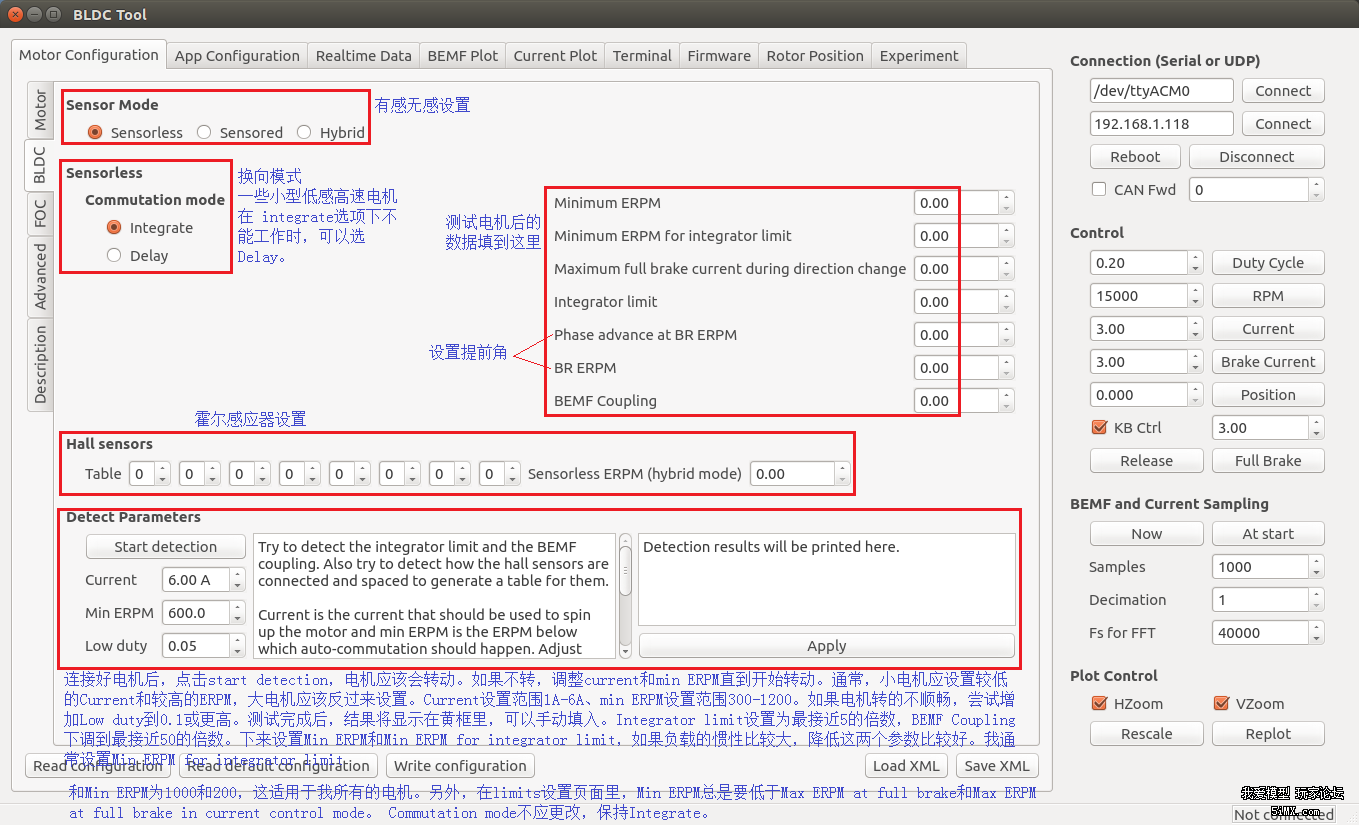This screenshot has height=825, width=1359.
Task: Switch to the Realtime Data tab
Action: click(362, 56)
